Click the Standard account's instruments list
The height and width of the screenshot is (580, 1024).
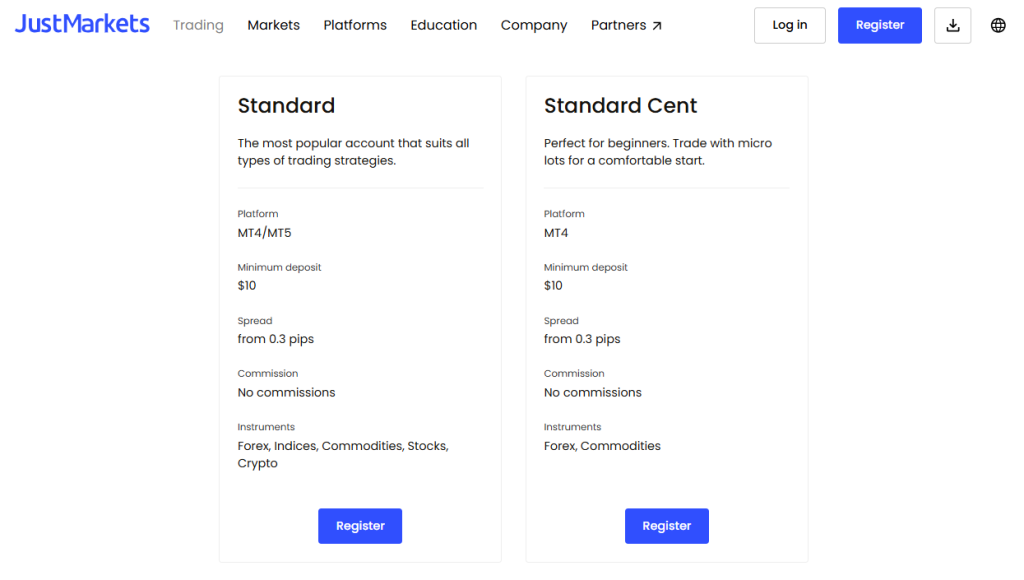click(x=342, y=454)
